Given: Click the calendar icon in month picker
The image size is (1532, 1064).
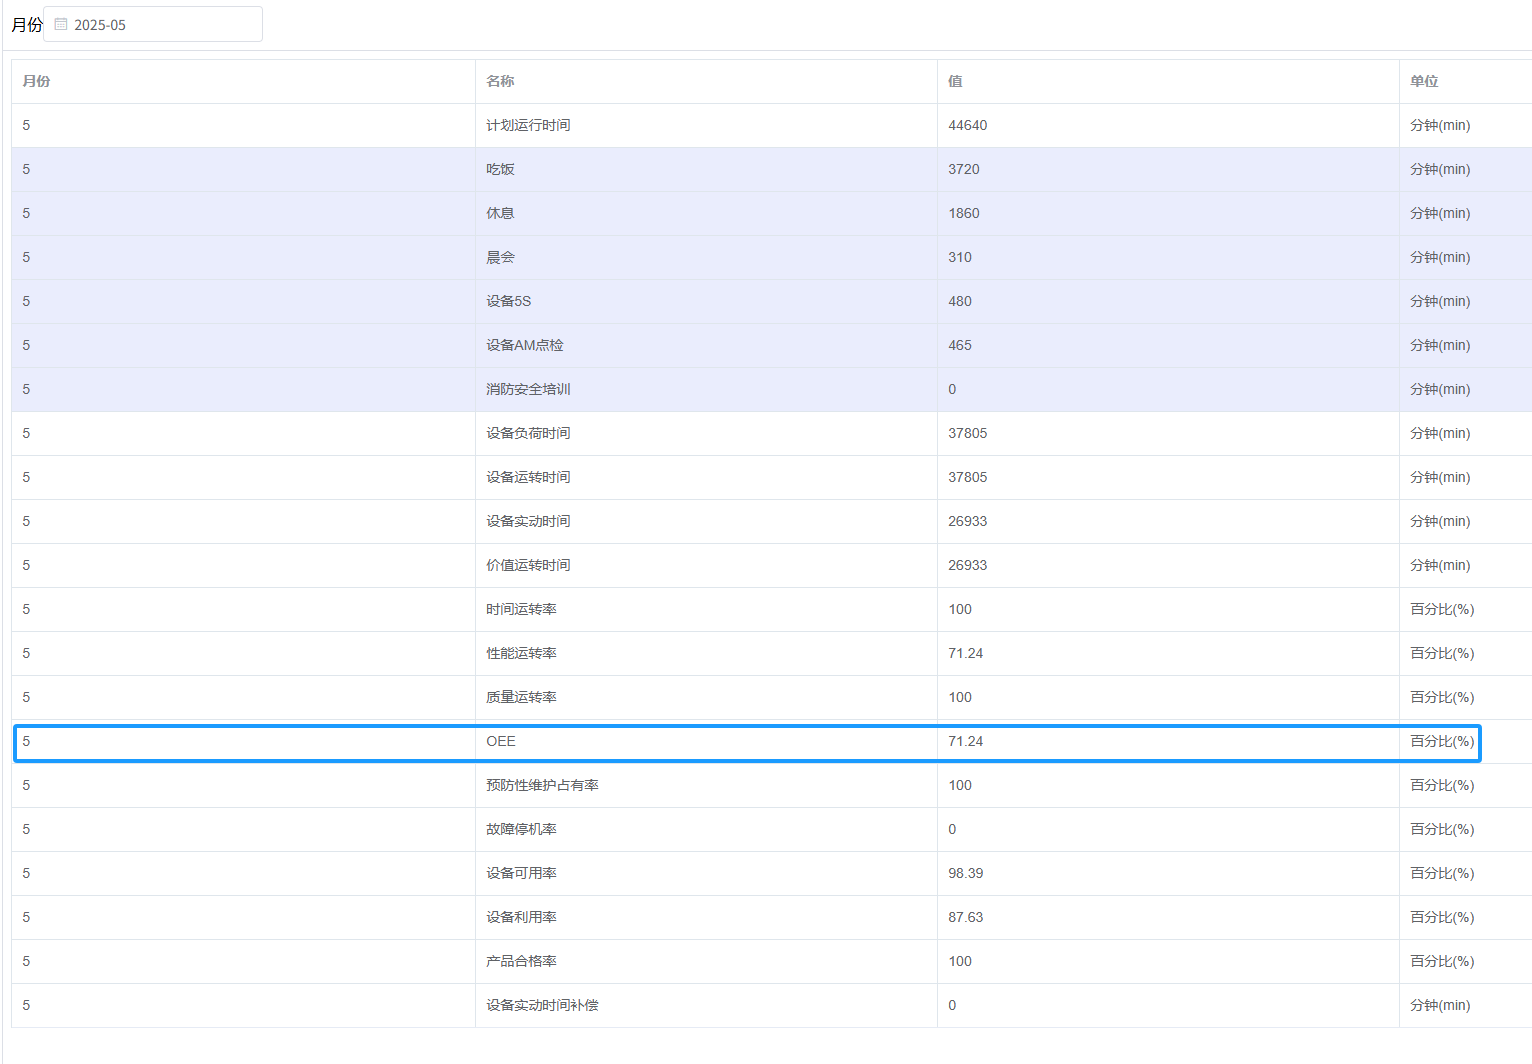Looking at the screenshot, I should tap(61, 24).
